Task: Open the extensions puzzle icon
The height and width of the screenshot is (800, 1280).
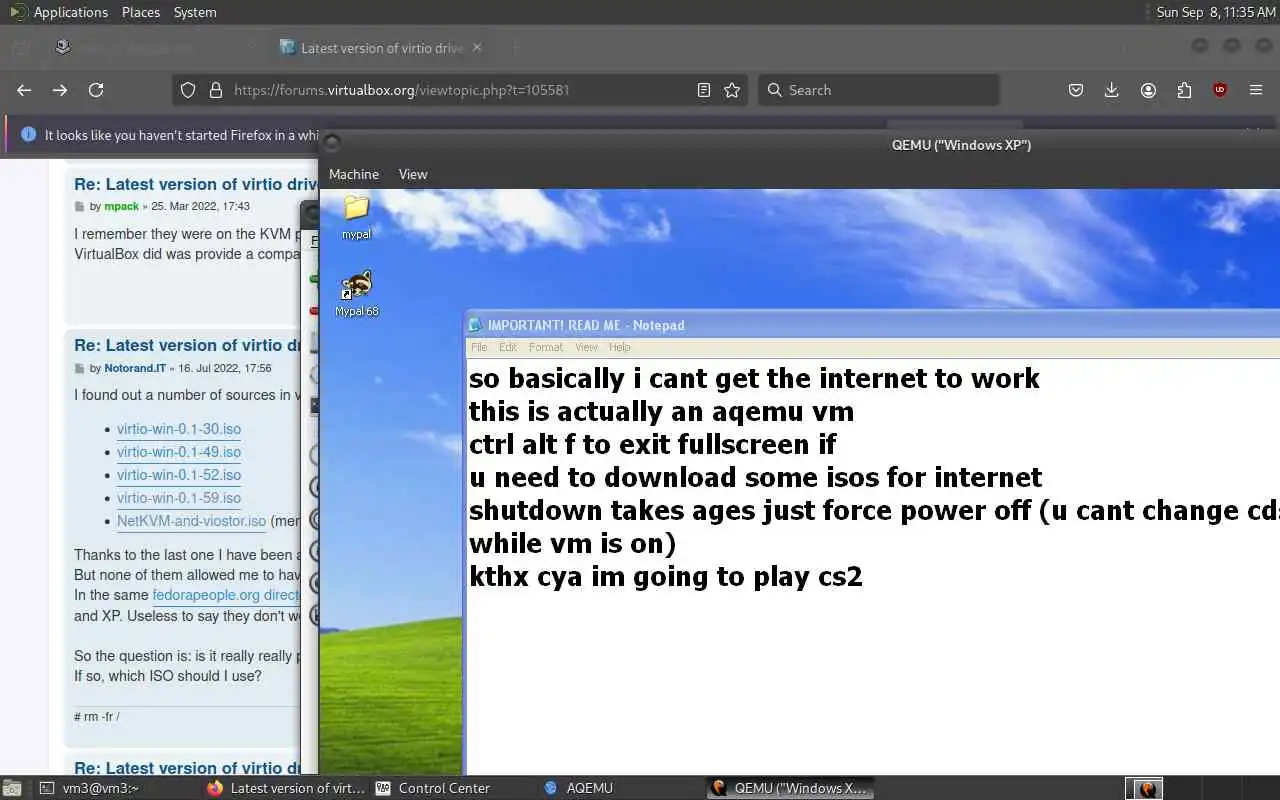Action: pyautogui.click(x=1184, y=90)
